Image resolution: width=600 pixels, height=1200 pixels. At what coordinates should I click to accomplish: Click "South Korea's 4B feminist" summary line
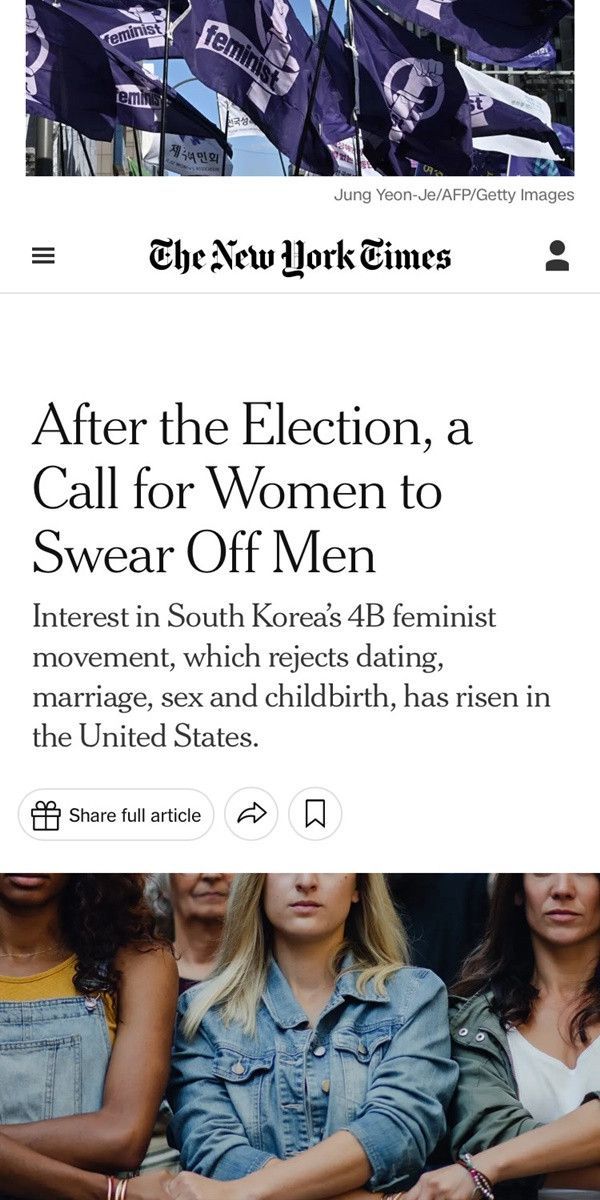pos(264,615)
